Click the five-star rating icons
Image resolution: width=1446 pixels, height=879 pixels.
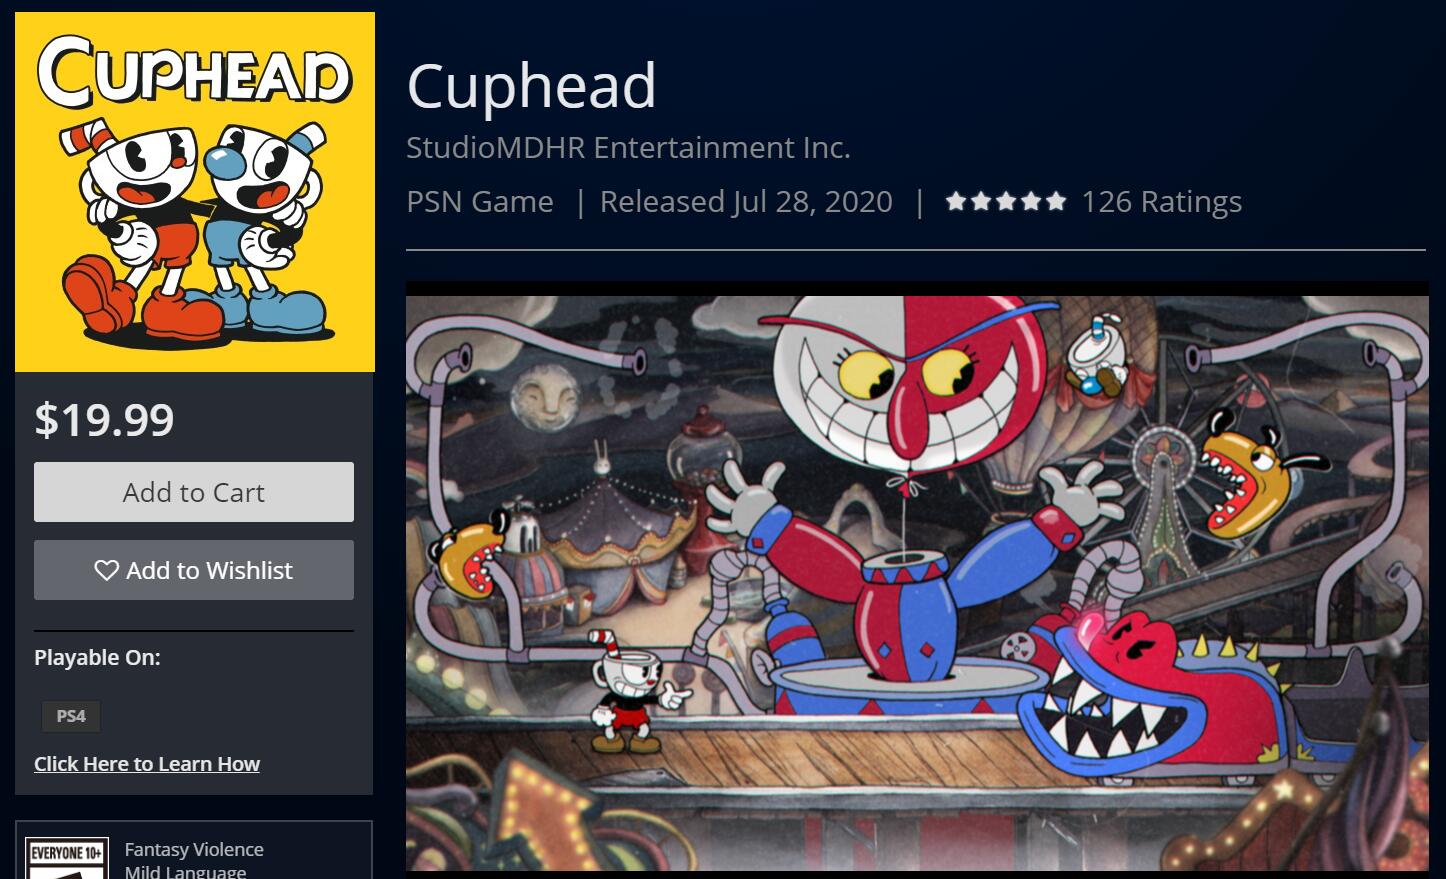(1006, 201)
